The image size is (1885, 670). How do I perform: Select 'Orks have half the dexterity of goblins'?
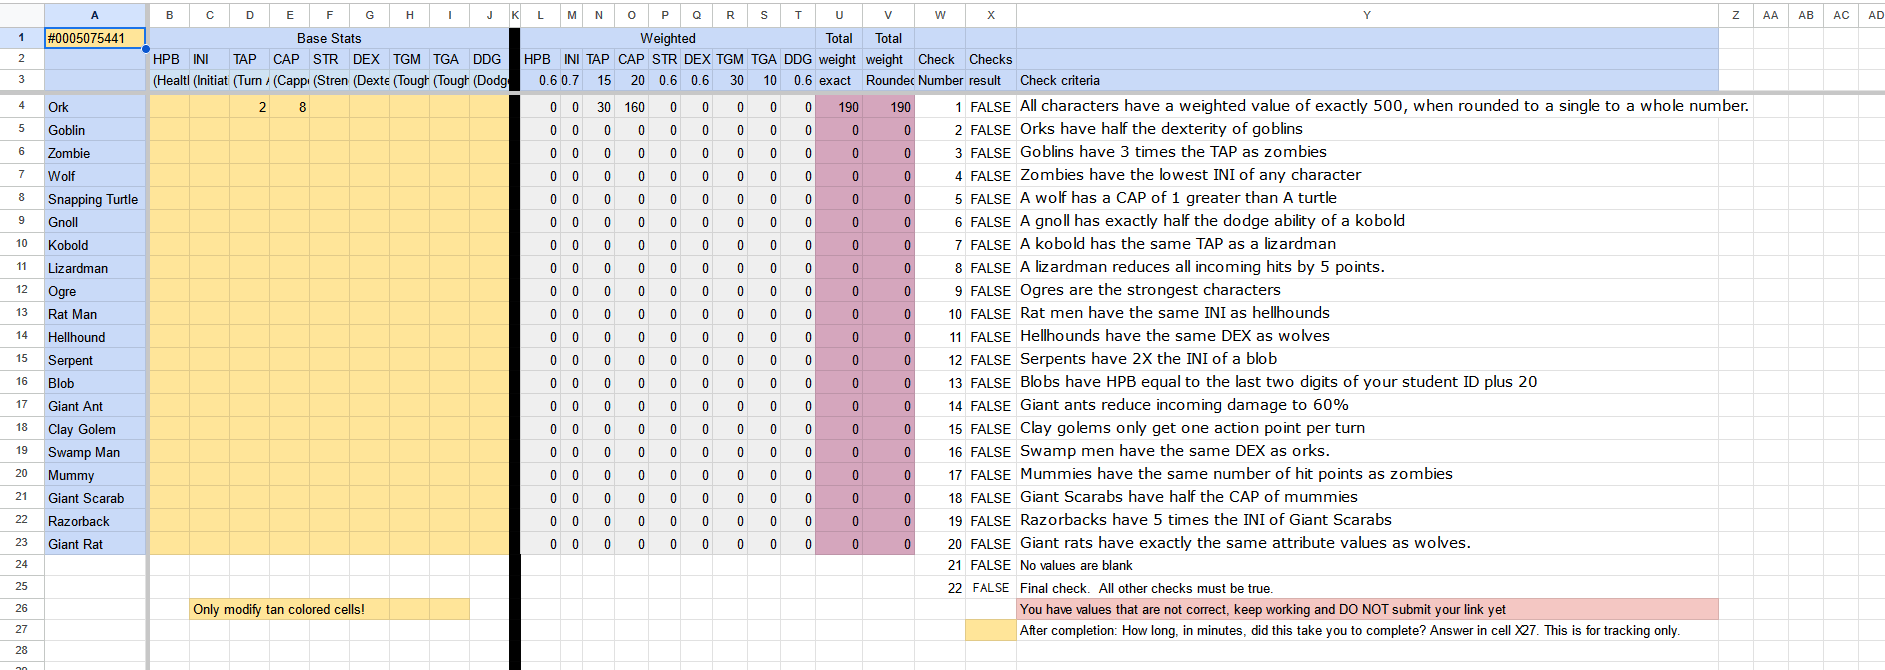click(1161, 129)
